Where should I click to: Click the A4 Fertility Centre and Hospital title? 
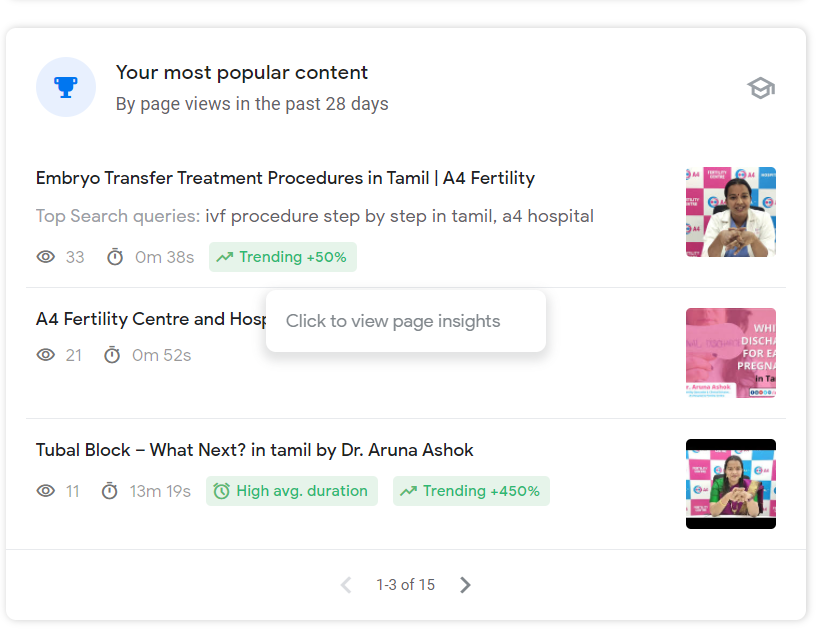tap(150, 319)
